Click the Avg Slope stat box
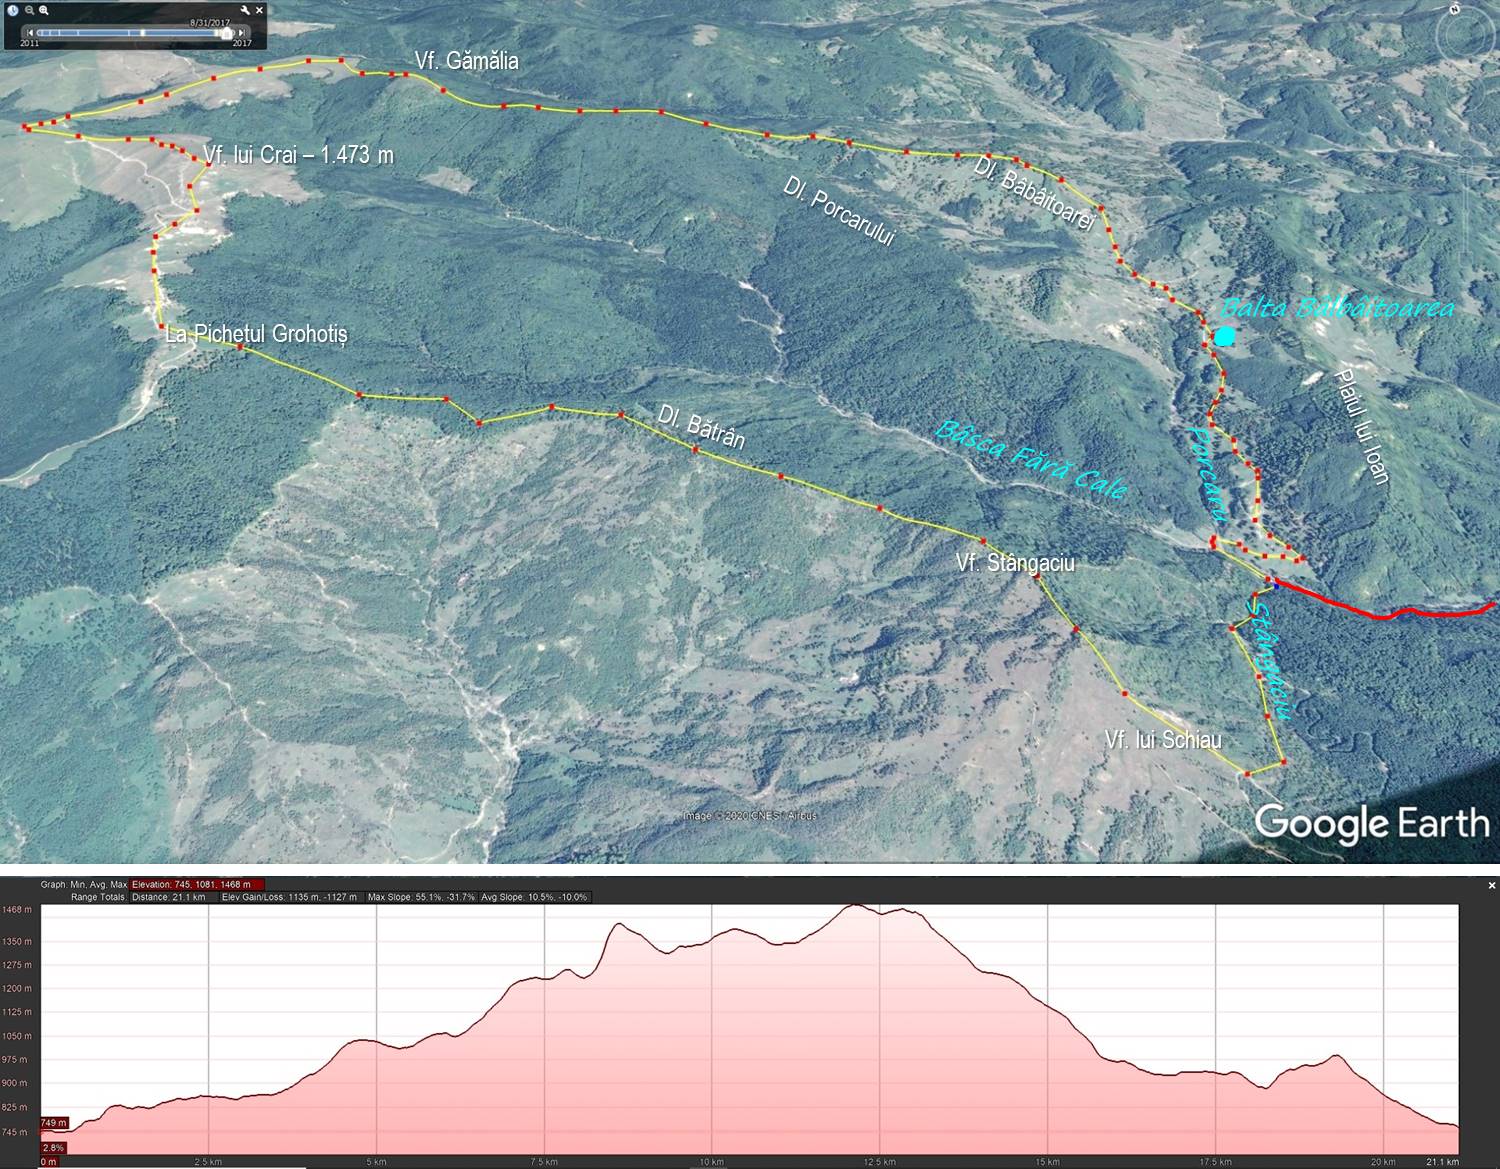The image size is (1500, 1169). [x=534, y=897]
